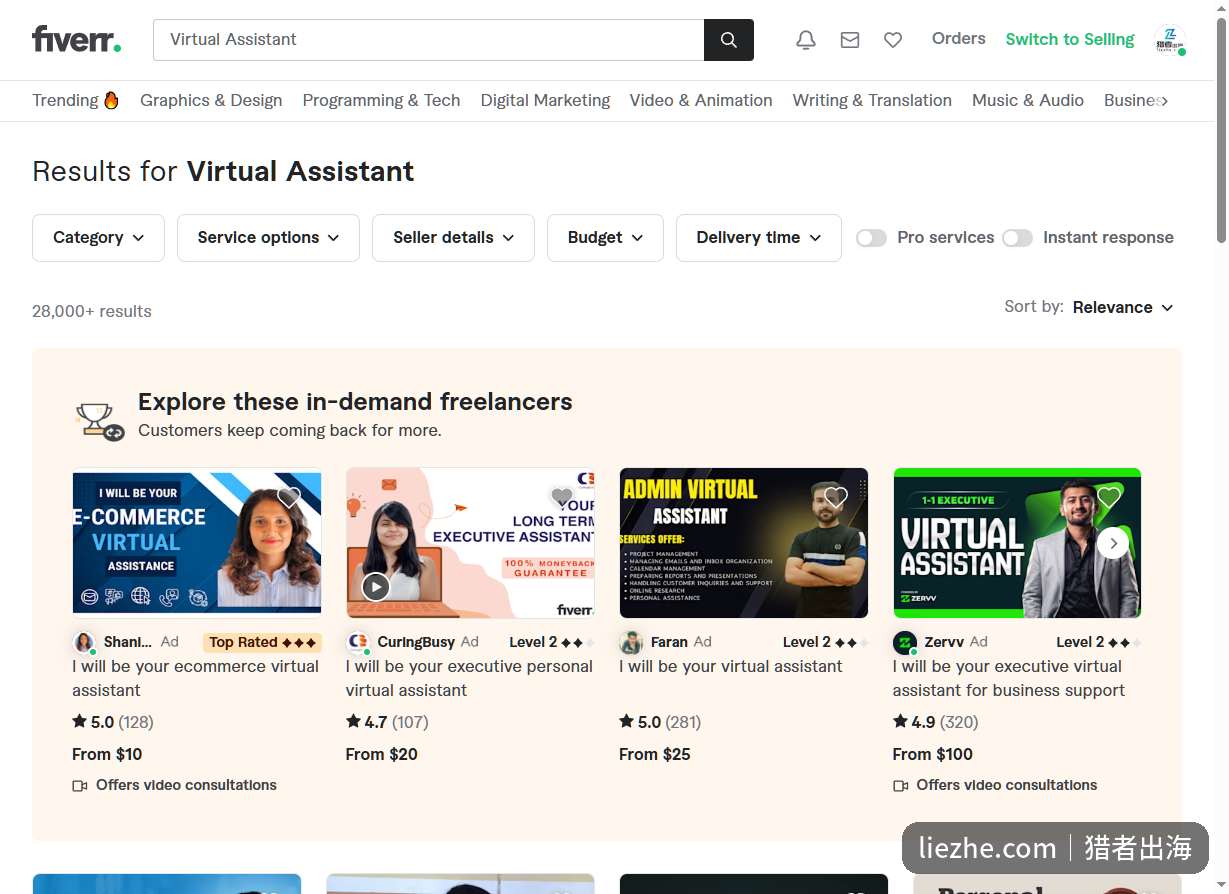Open the Sort by Relevance dropdown

click(1123, 308)
